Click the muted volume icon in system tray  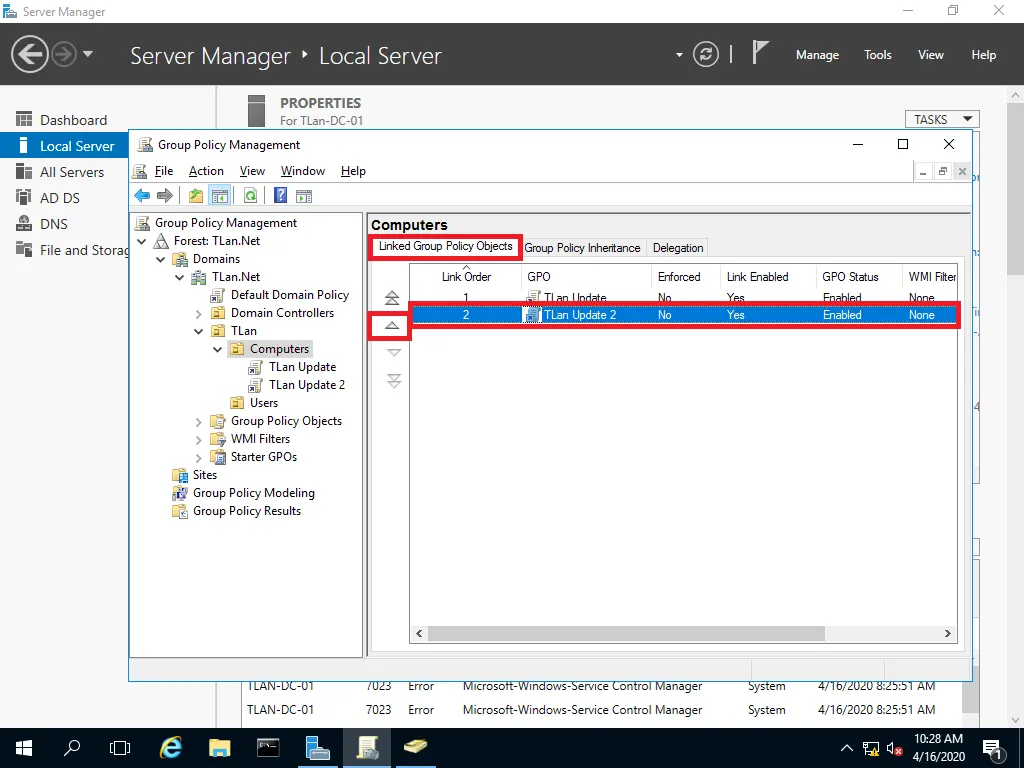pos(894,749)
